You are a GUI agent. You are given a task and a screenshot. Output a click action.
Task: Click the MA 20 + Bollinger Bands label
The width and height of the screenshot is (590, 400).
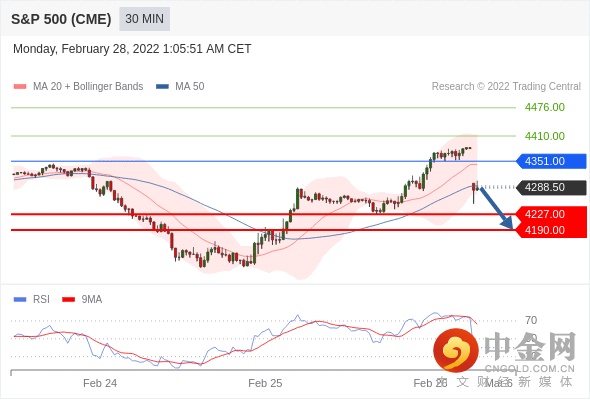pyautogui.click(x=88, y=87)
